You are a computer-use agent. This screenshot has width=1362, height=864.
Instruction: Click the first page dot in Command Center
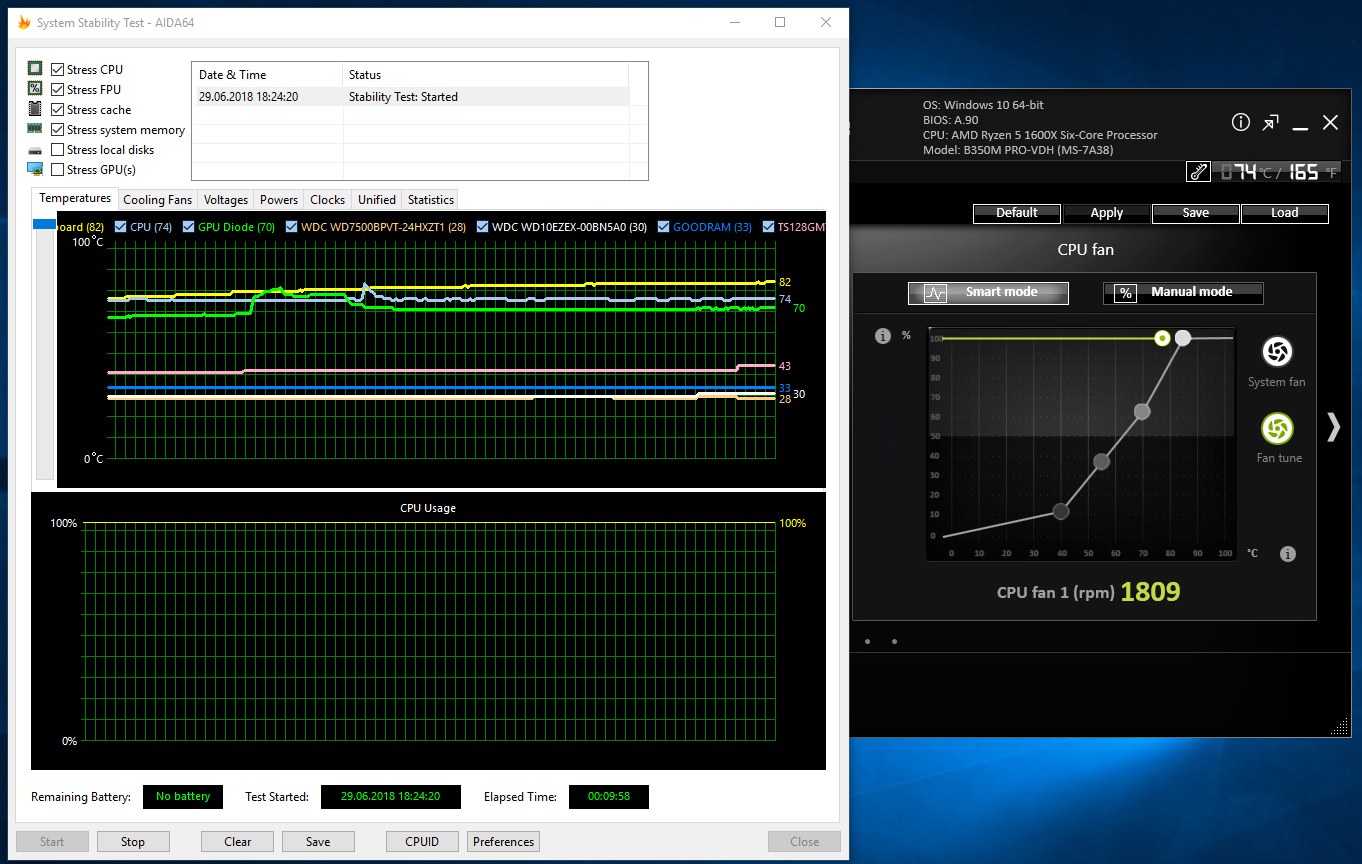[x=867, y=641]
